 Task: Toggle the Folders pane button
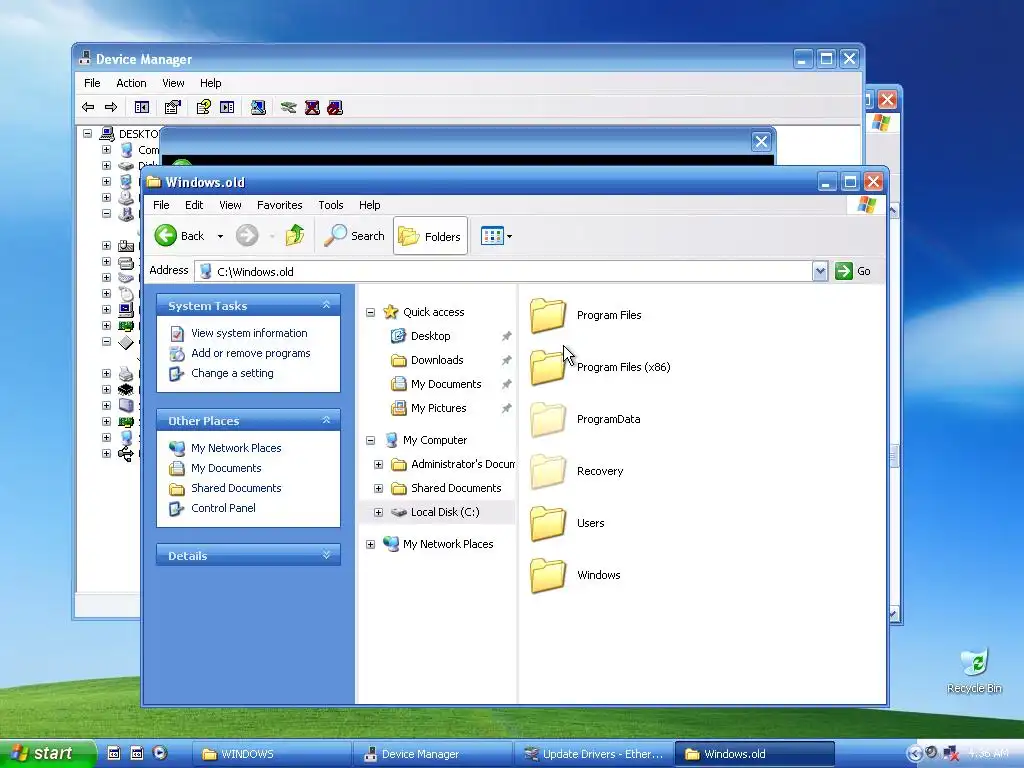tap(430, 236)
